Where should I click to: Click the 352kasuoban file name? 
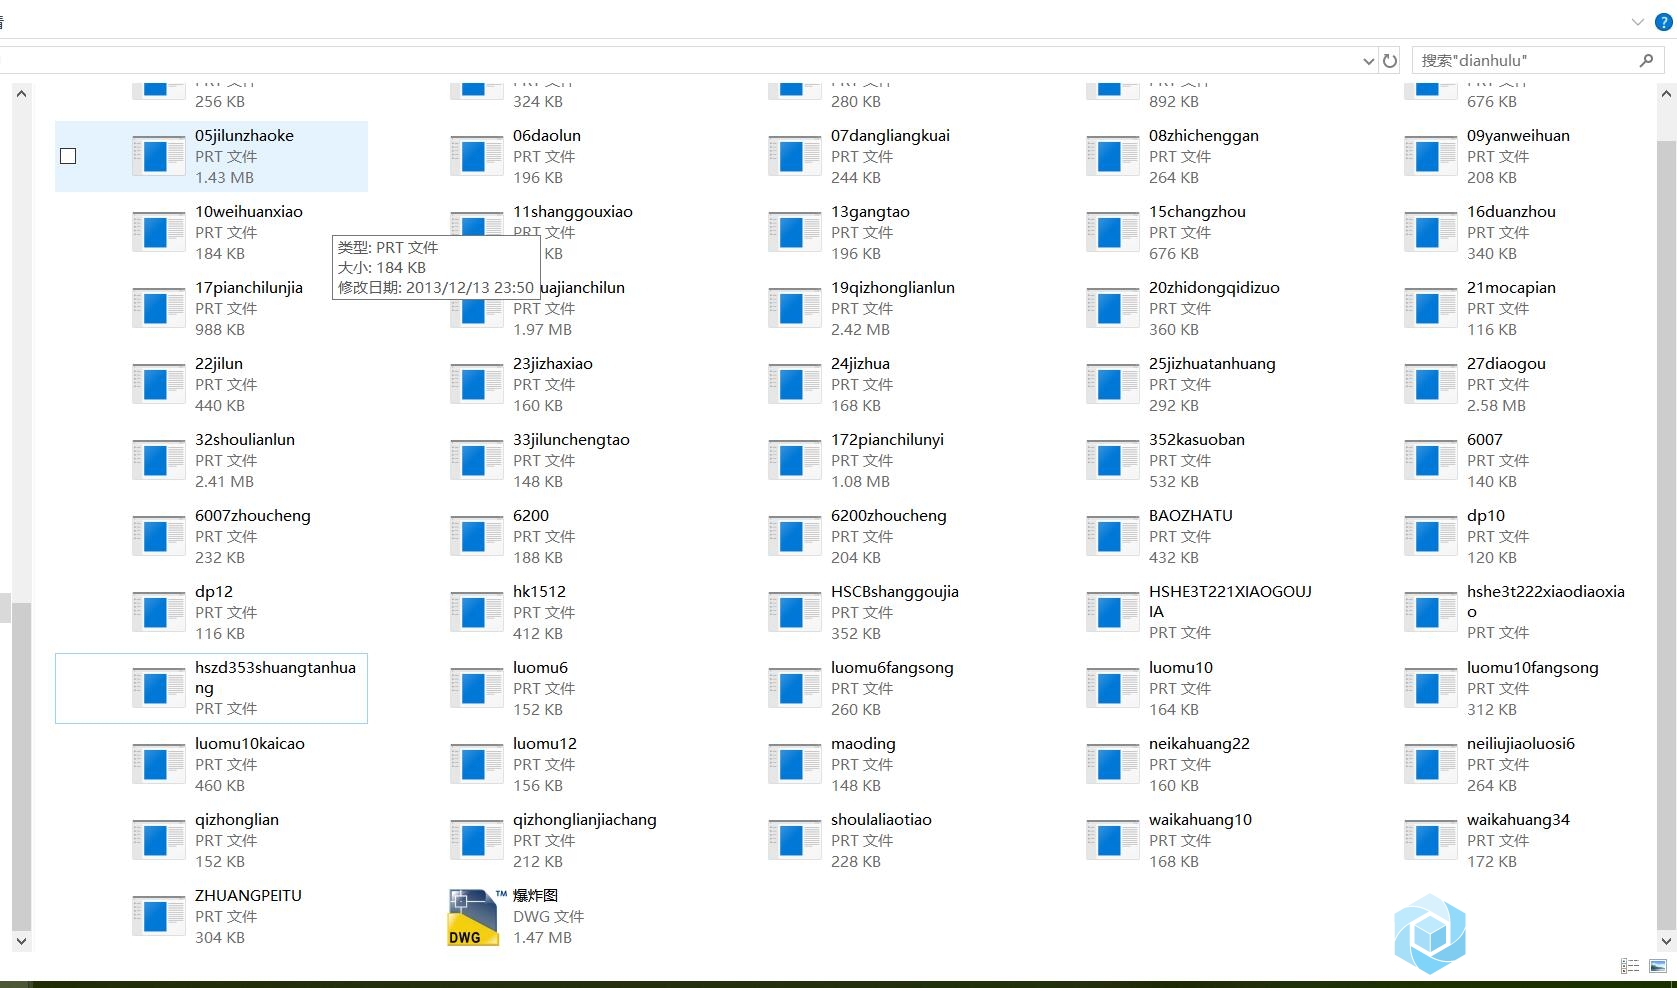(x=1197, y=440)
